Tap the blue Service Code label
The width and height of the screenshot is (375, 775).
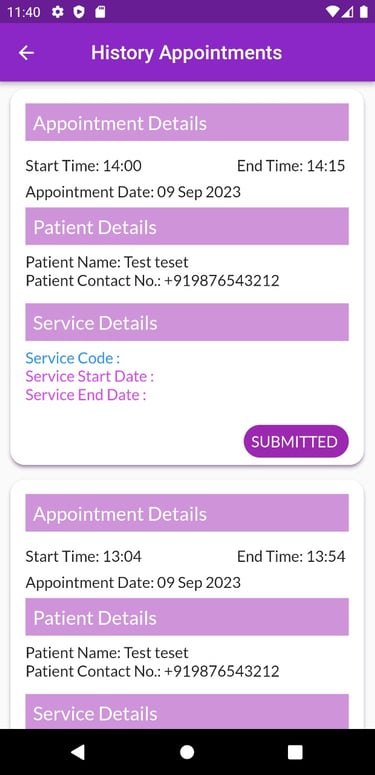click(73, 358)
